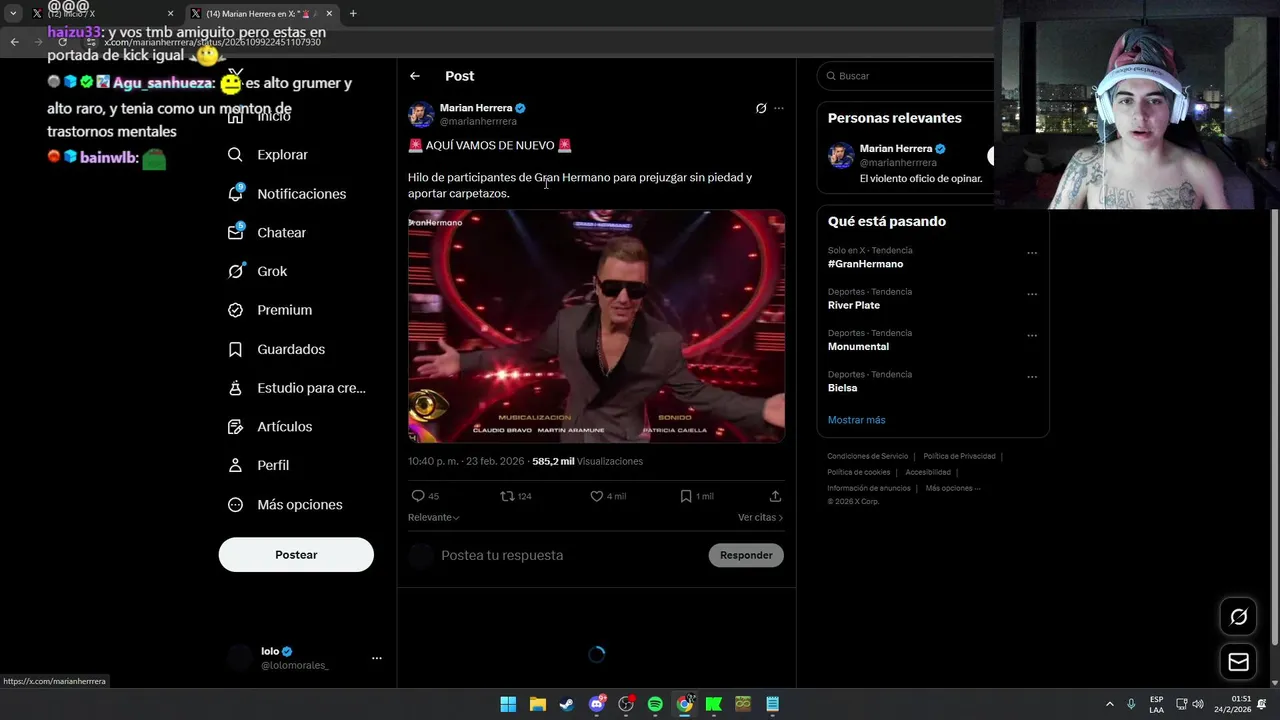Open Chatear envelope icon
This screenshot has height=720, width=1280.
[x=236, y=232]
